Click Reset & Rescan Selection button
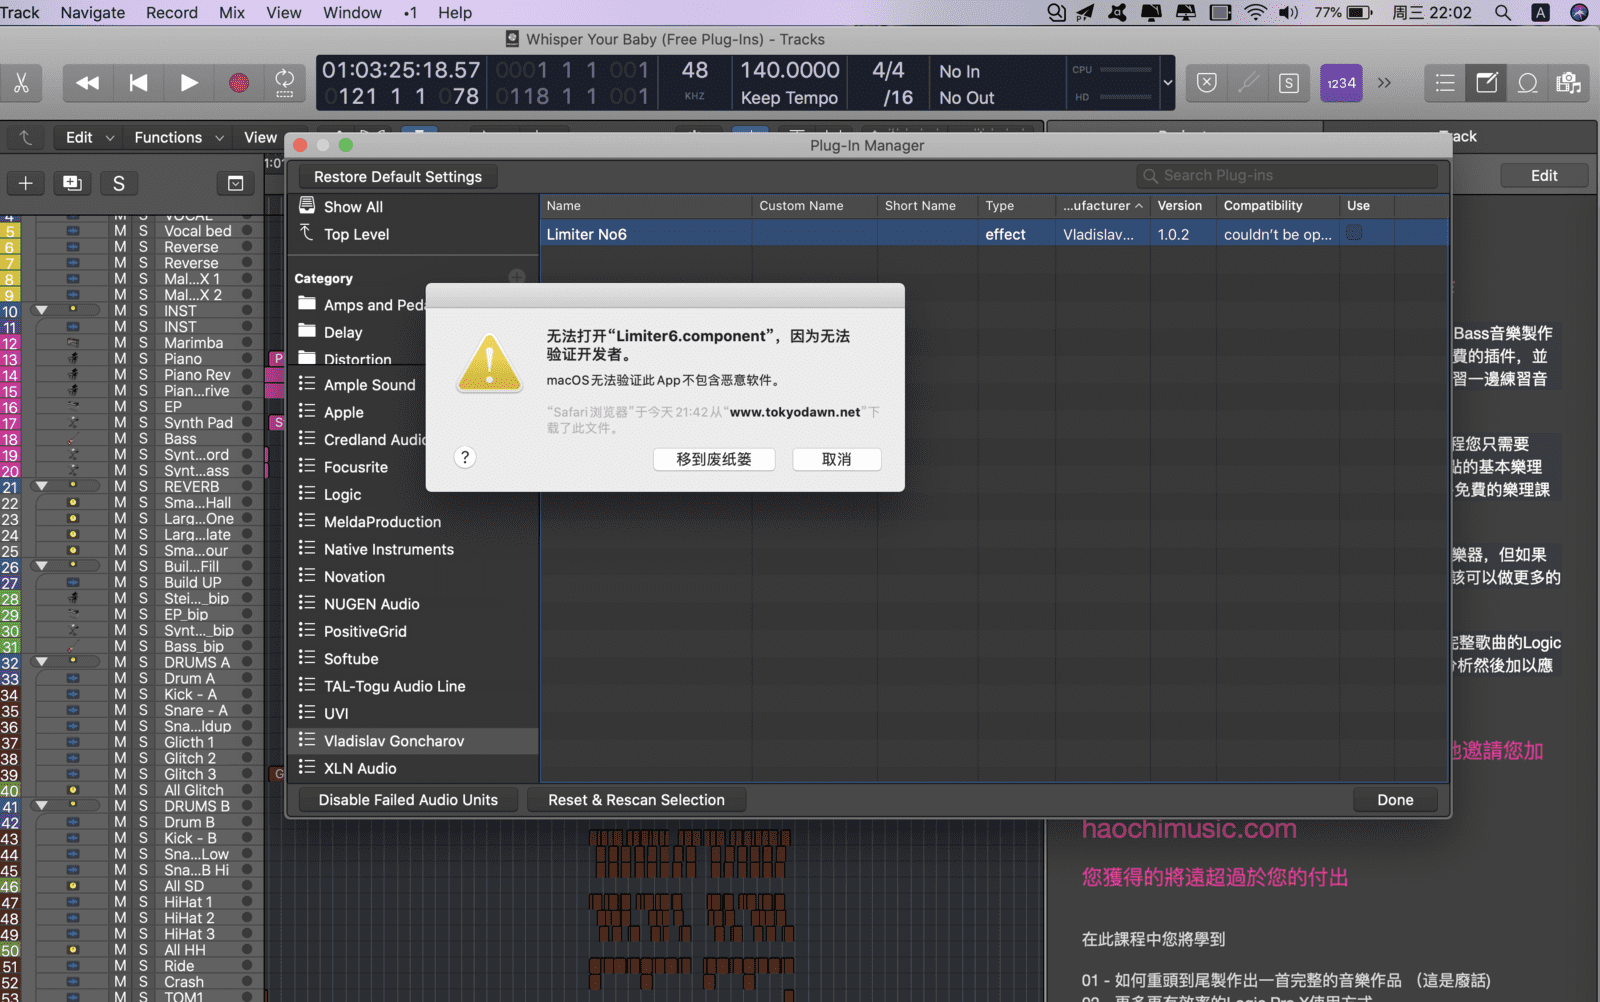This screenshot has width=1600, height=1002. [636, 800]
